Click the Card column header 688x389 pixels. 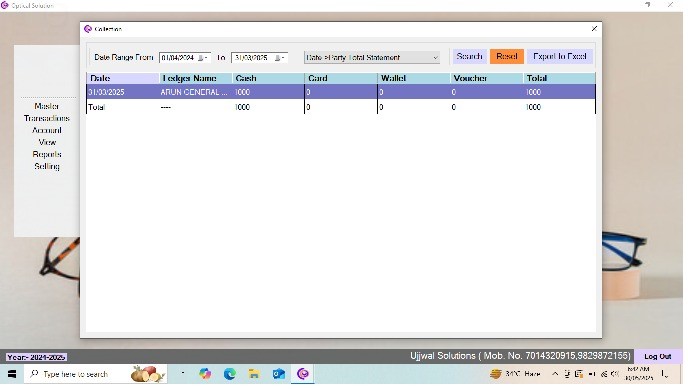pos(341,78)
